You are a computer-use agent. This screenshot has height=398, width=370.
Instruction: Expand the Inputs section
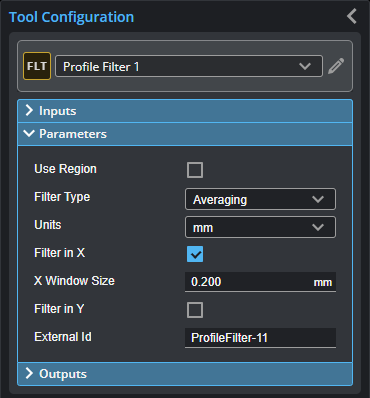[185, 111]
